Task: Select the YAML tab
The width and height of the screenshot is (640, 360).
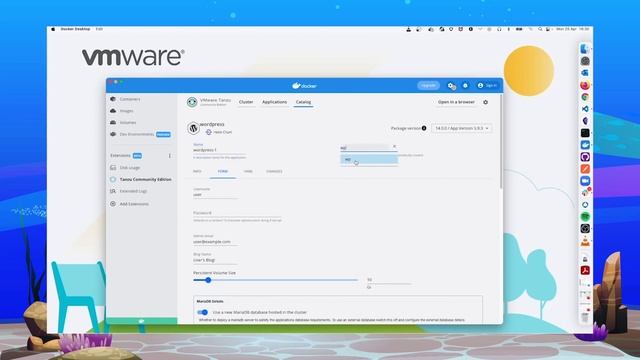Action: click(248, 171)
